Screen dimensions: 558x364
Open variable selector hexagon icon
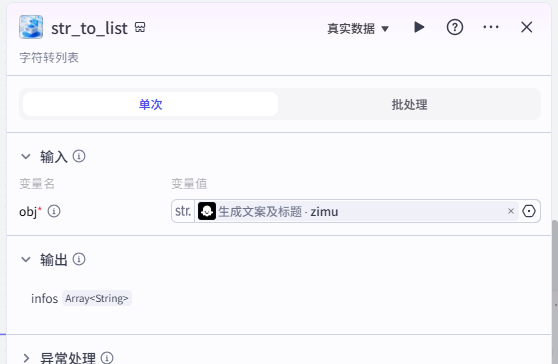point(529,211)
